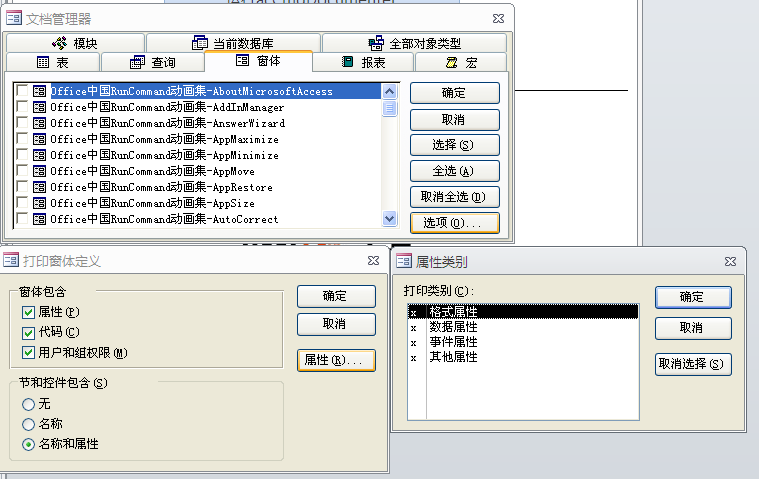Switch to 宏 tab
This screenshot has width=759, height=479.
(x=461, y=62)
